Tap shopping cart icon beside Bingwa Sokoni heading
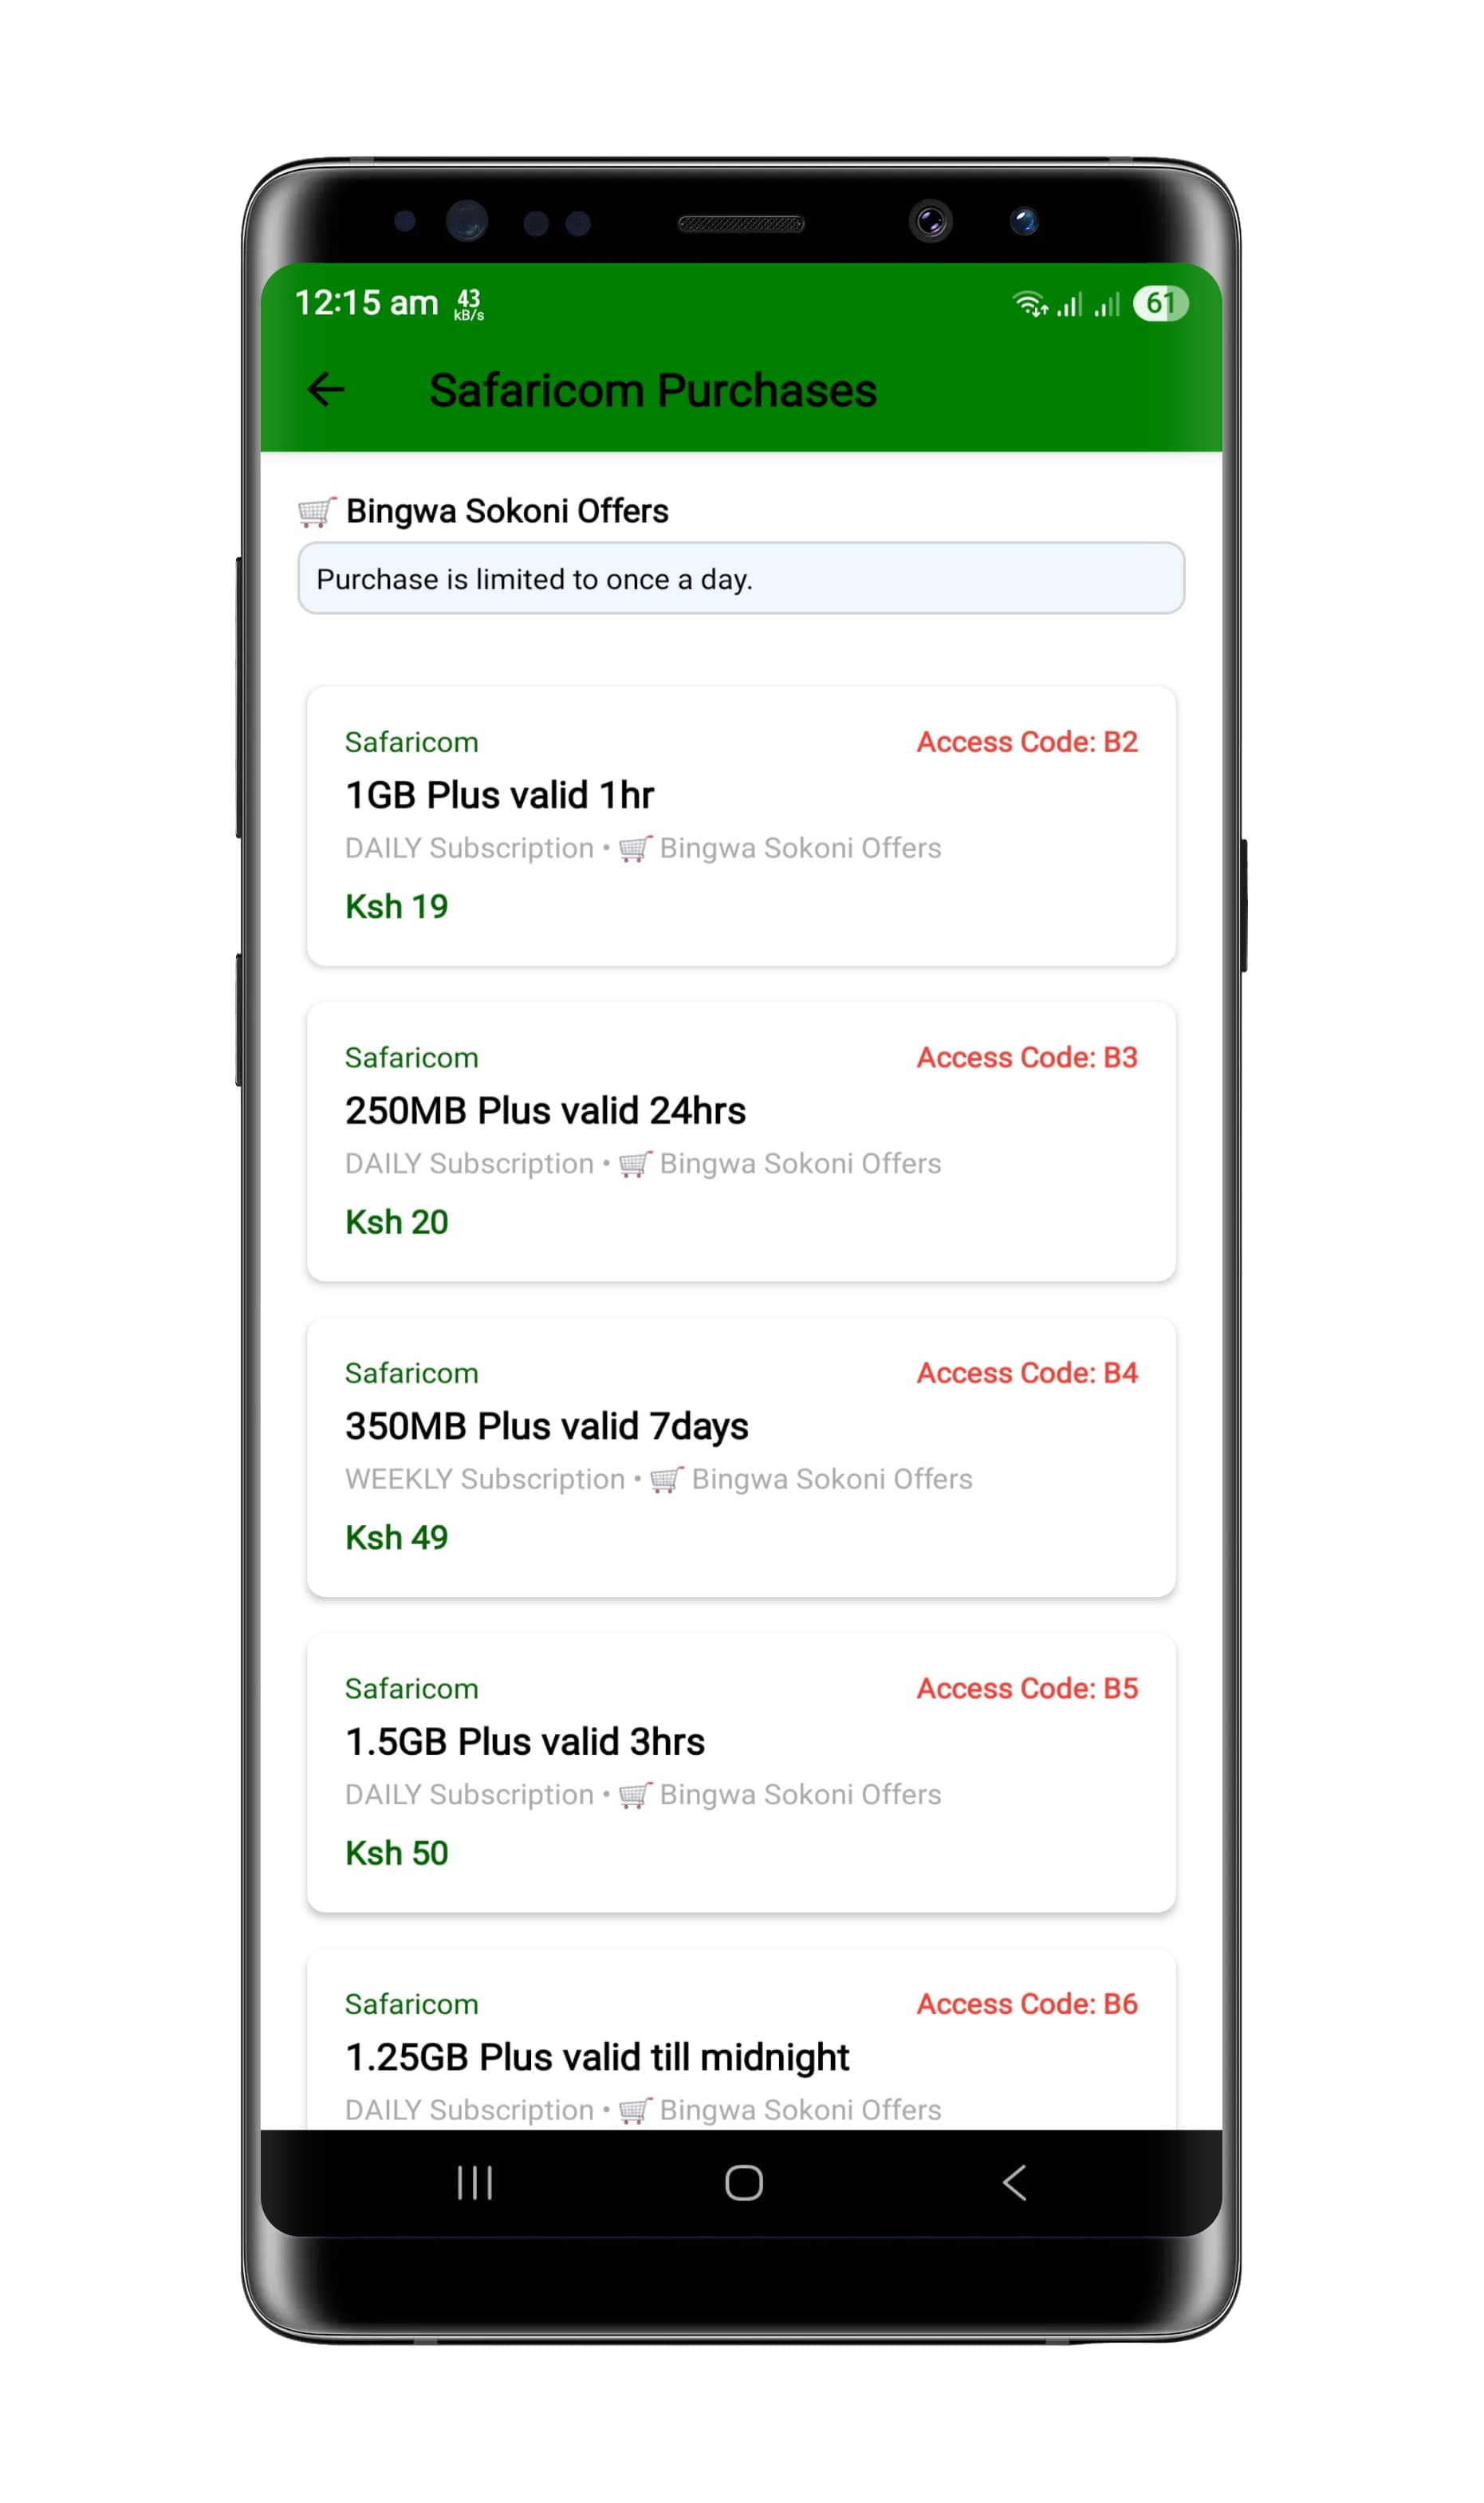1484x2503 pixels. pos(316,512)
